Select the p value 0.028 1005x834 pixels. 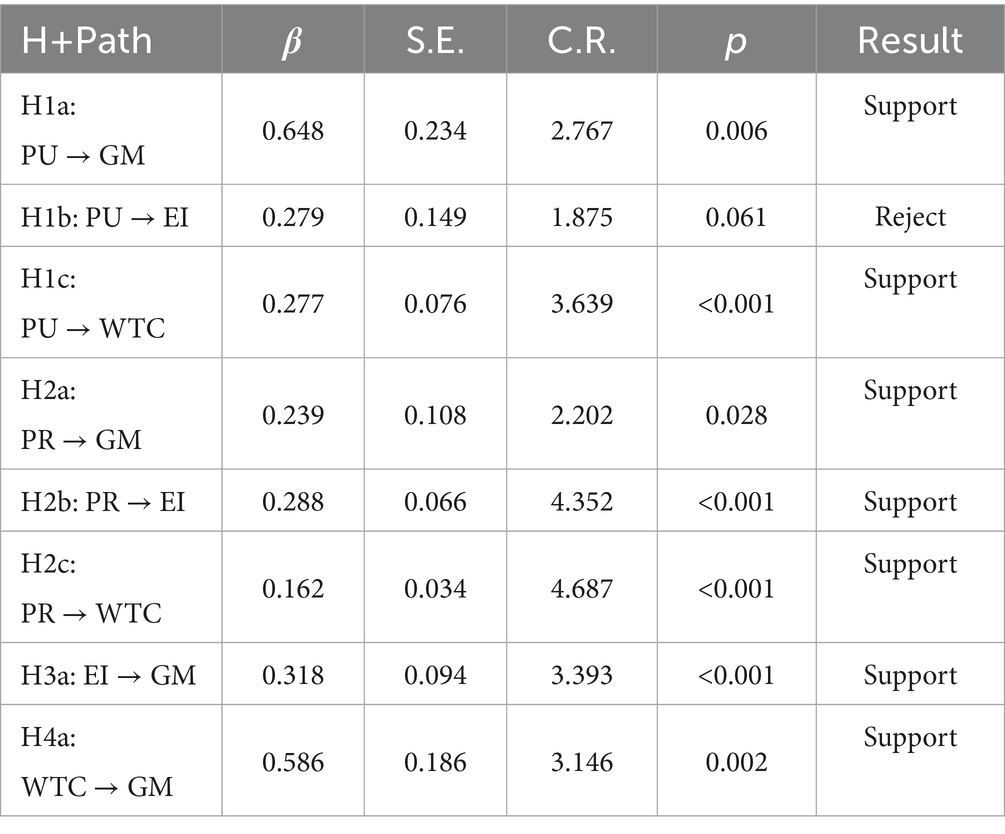point(735,415)
